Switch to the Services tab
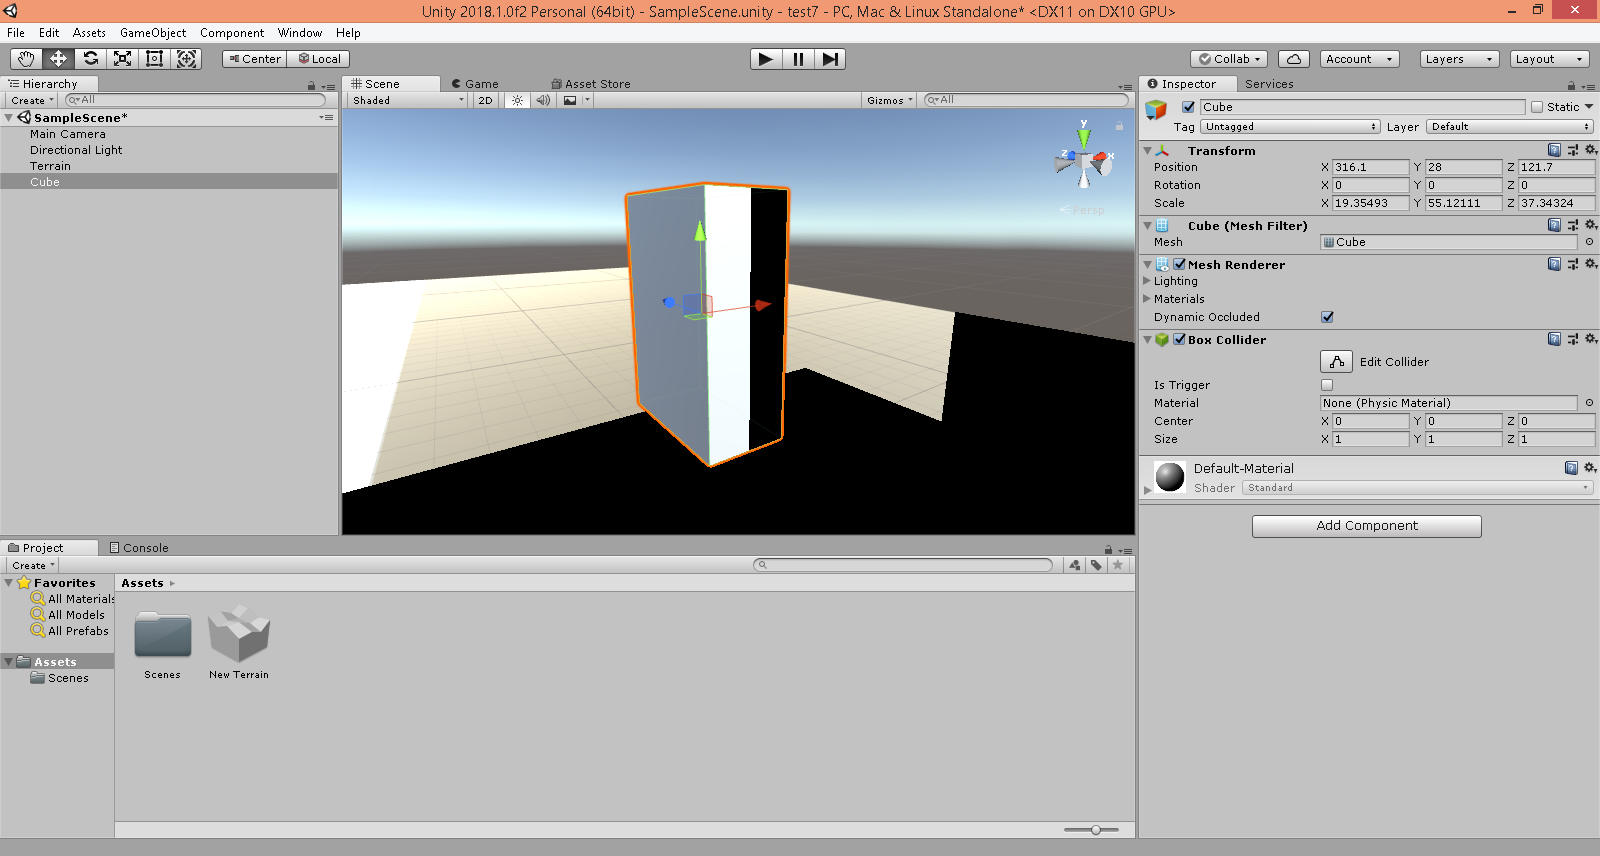The height and width of the screenshot is (856, 1600). tap(1269, 84)
